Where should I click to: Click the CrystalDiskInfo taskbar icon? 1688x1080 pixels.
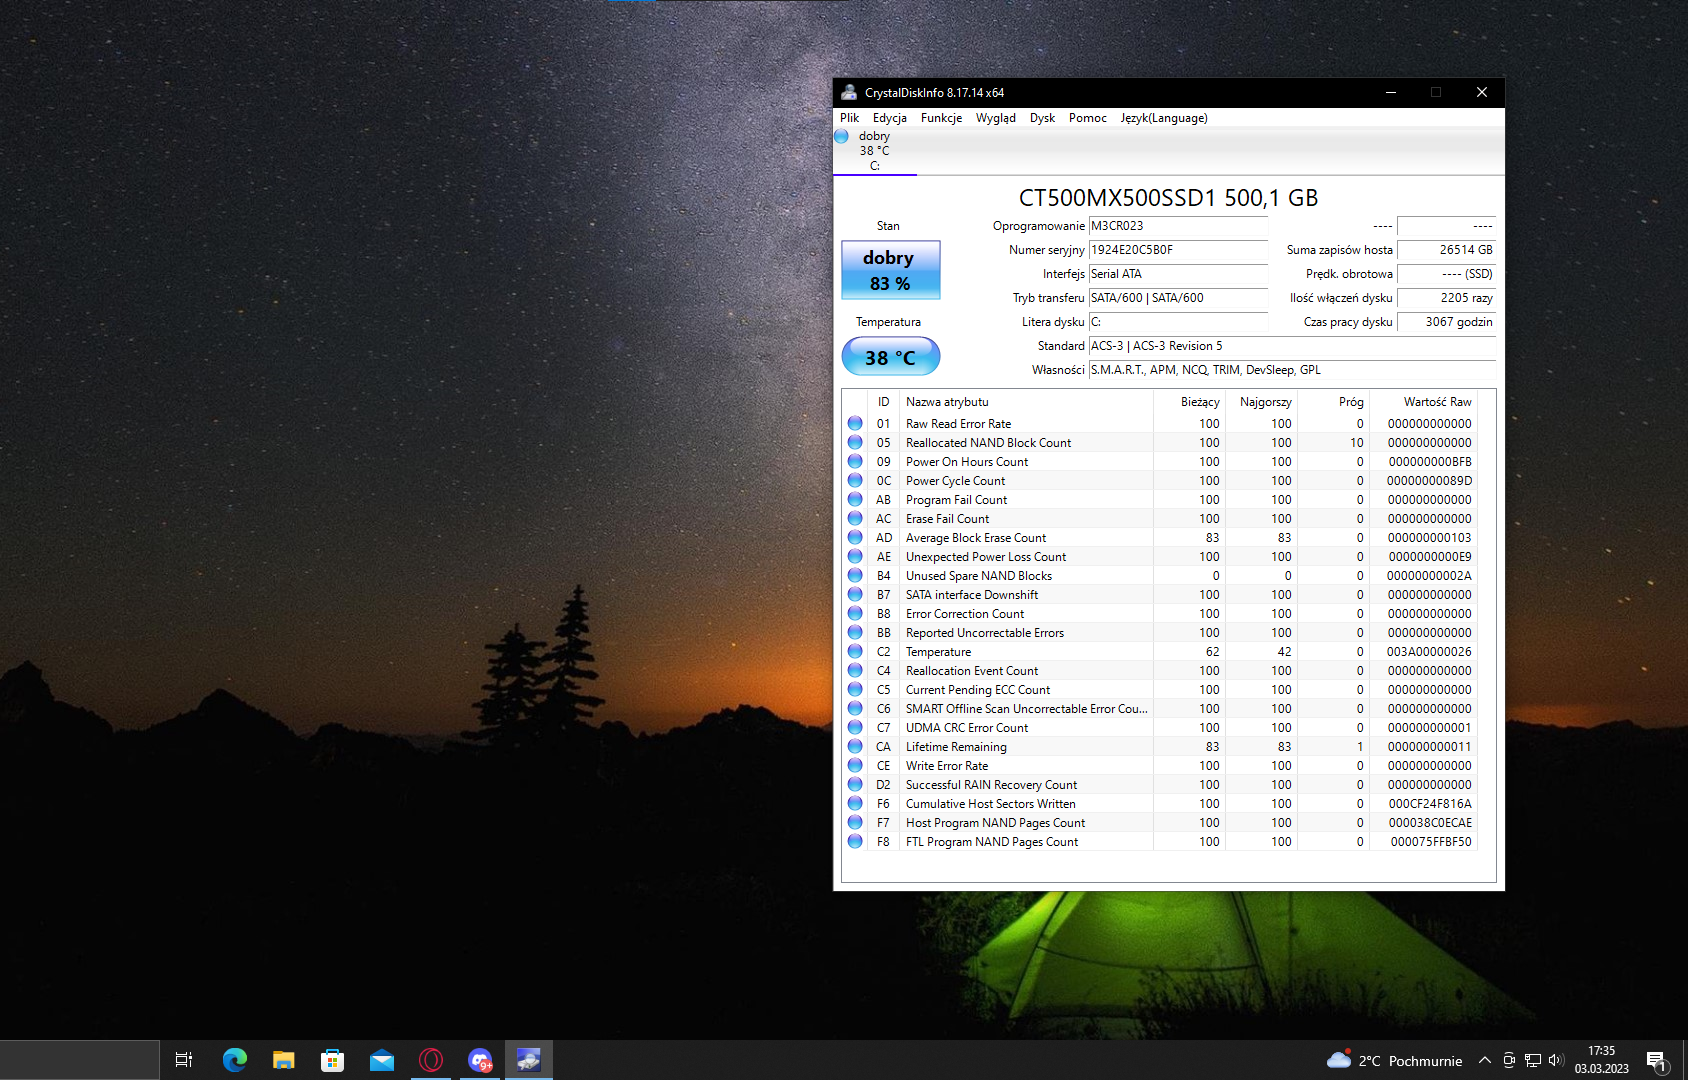click(529, 1060)
